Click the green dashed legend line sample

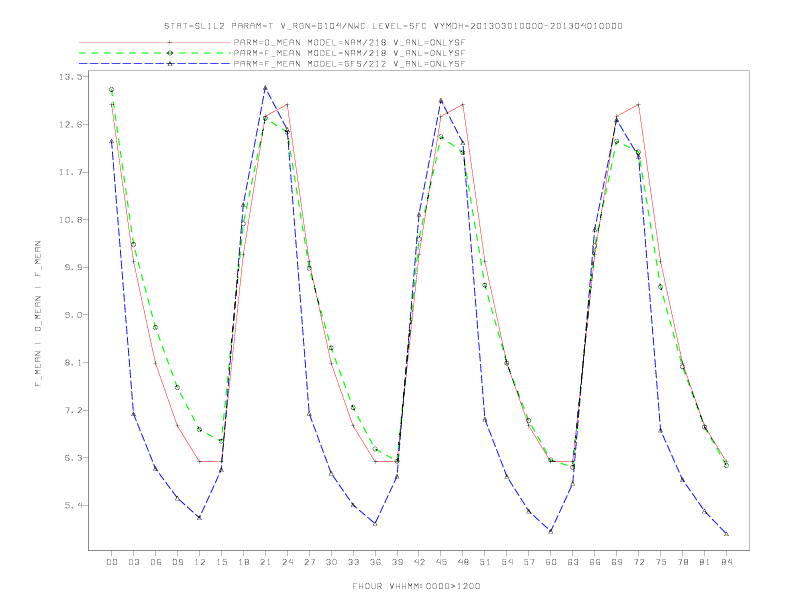click(x=155, y=53)
